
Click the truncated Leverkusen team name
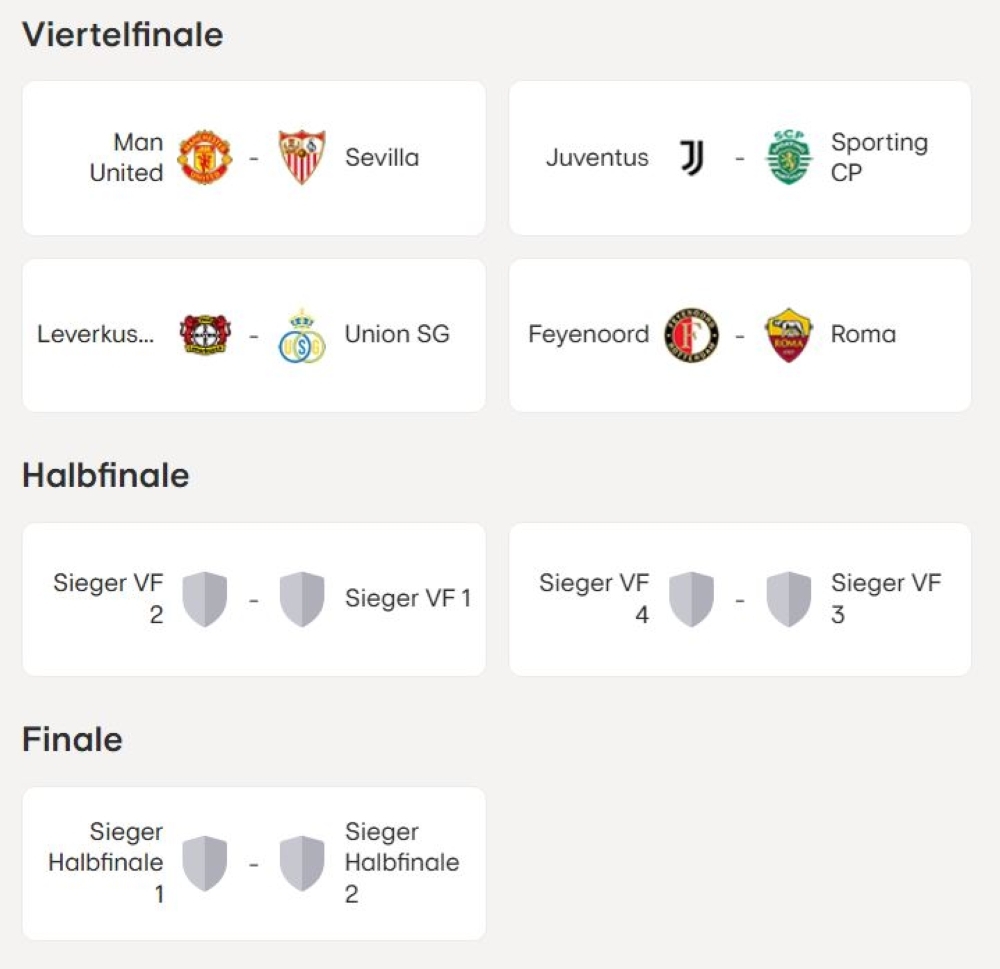96,334
